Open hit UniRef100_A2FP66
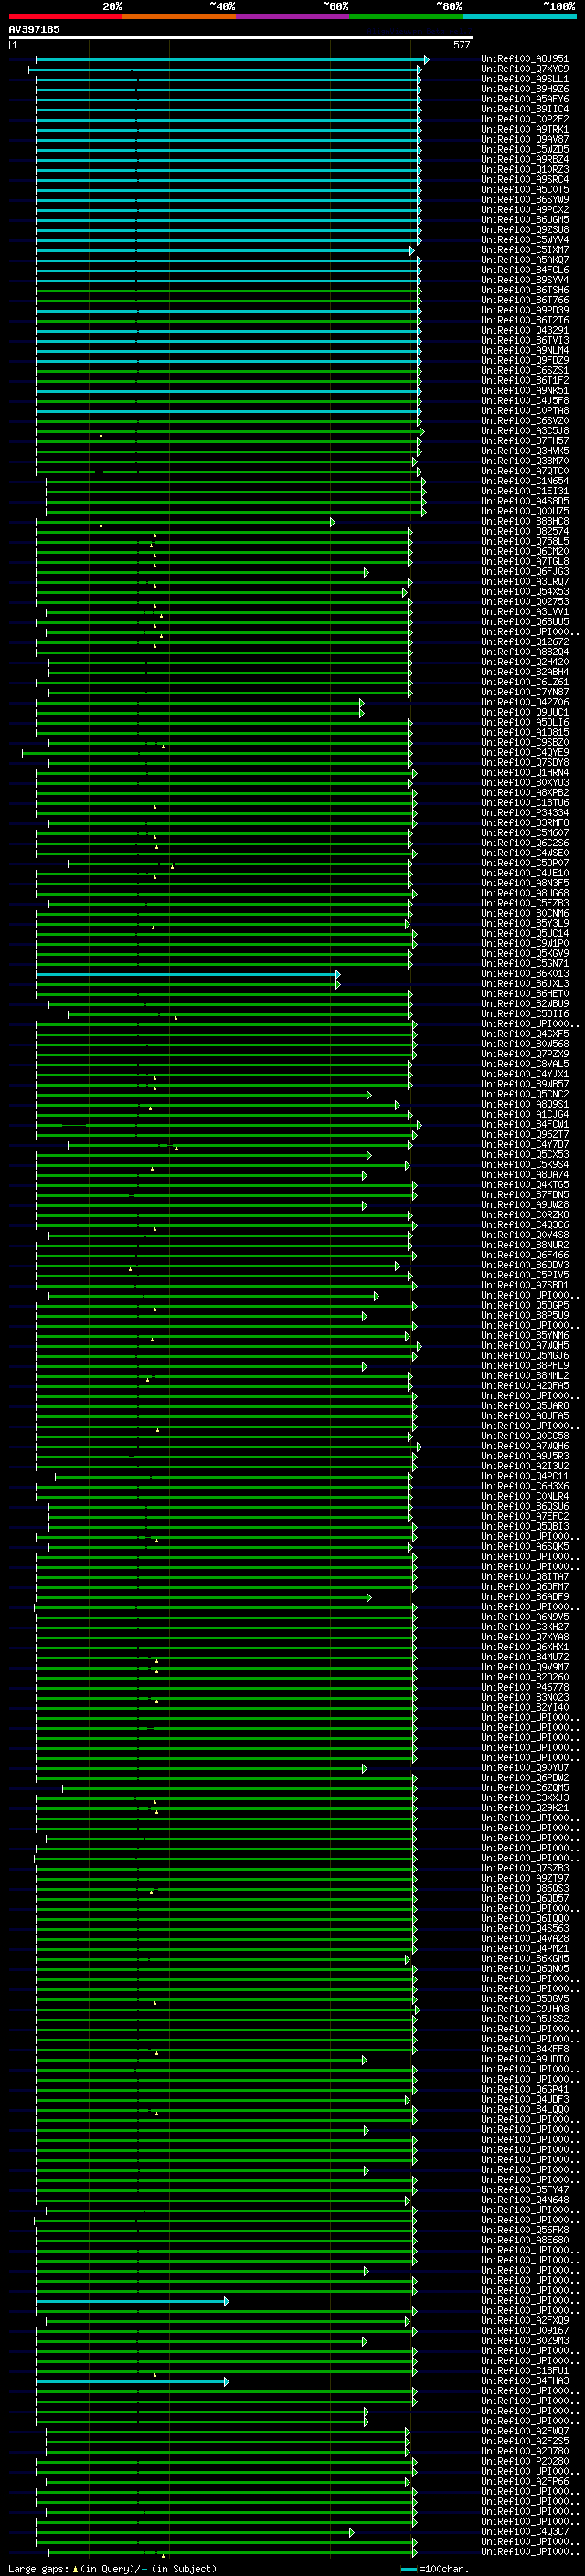The image size is (585, 2576). click(525, 2481)
